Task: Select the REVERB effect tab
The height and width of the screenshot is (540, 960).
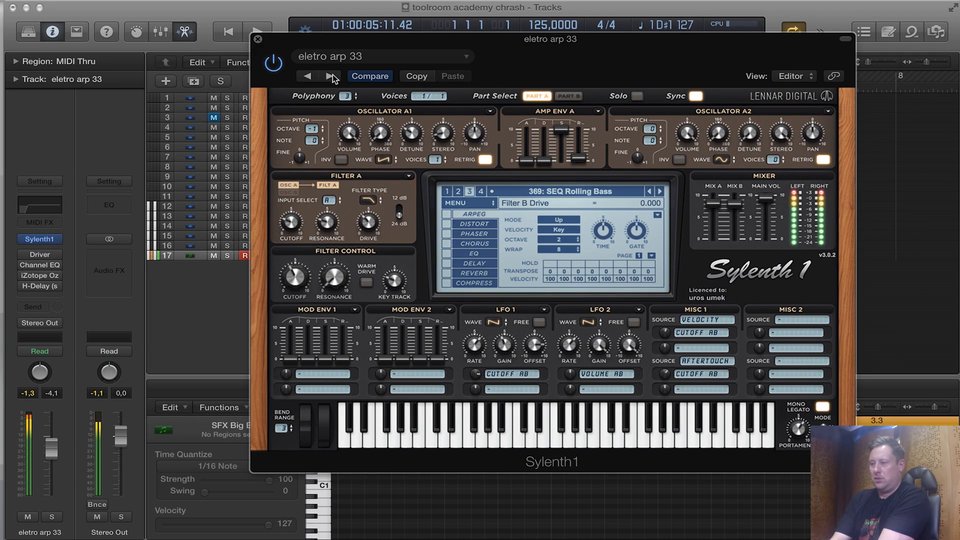Action: click(x=474, y=273)
